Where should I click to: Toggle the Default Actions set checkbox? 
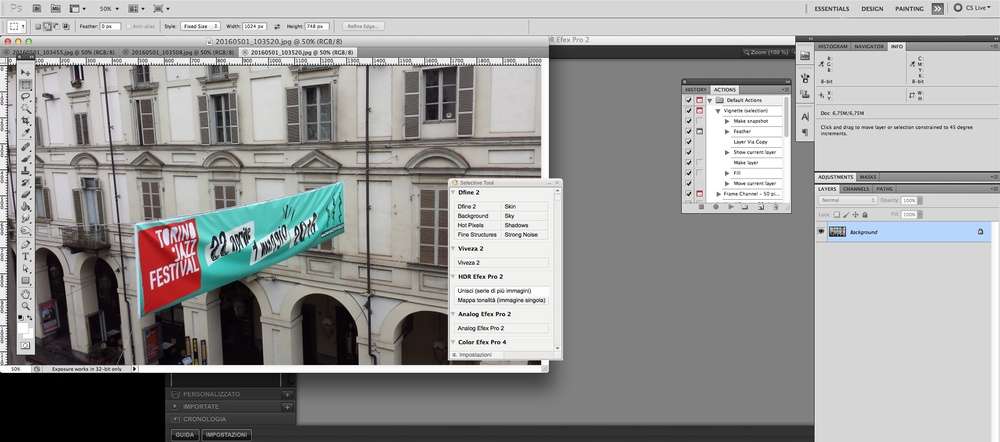coord(688,100)
